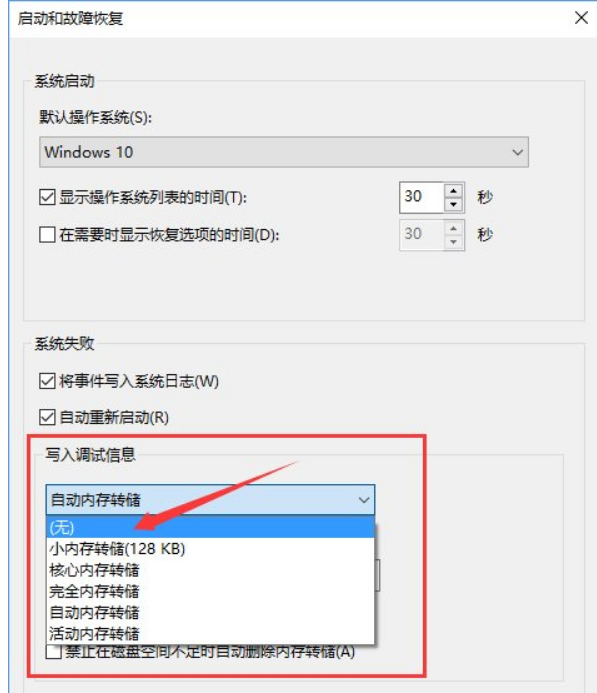The width and height of the screenshot is (597, 693).
Task: Collapse the 自动内存转储 debug info dropdown
Action: (x=210, y=500)
